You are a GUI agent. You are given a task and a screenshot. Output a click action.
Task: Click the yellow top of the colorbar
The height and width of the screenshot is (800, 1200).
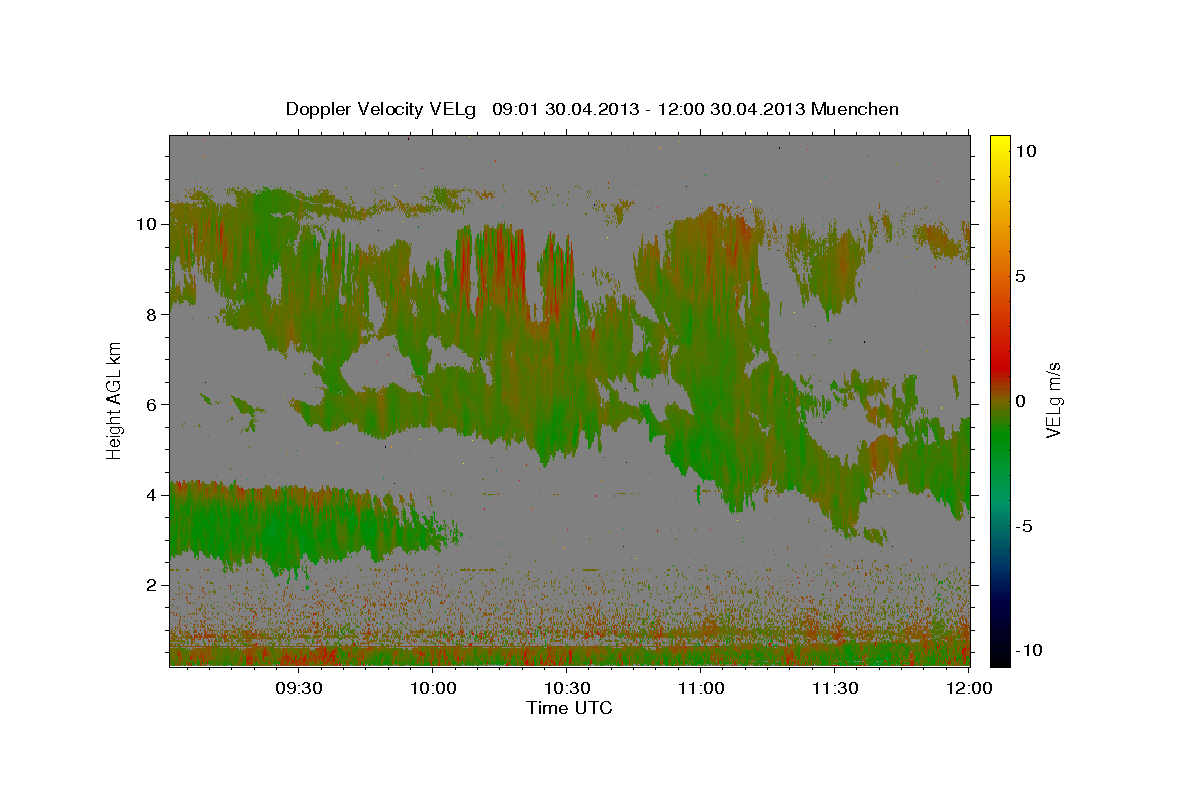pyautogui.click(x=999, y=145)
